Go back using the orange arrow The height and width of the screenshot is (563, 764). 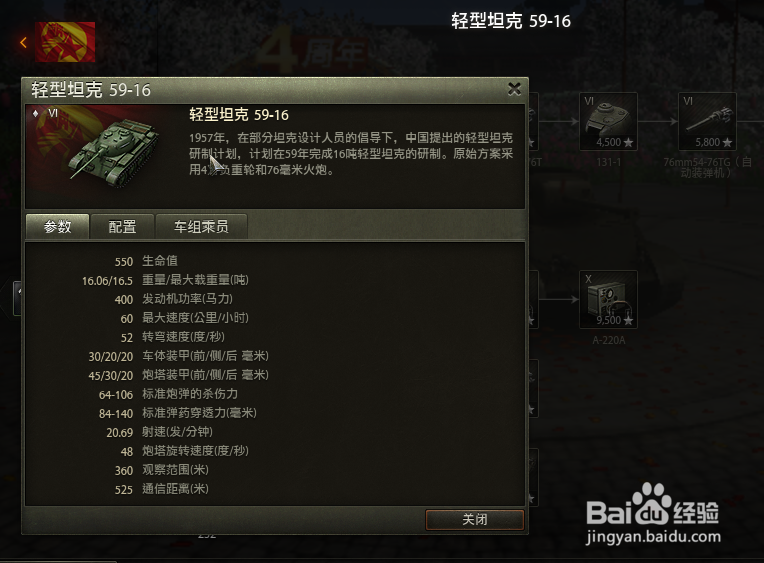(23, 43)
